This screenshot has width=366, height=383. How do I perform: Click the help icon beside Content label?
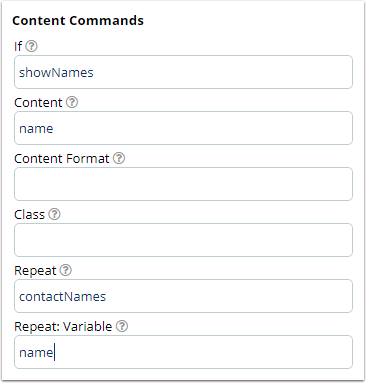(x=72, y=102)
